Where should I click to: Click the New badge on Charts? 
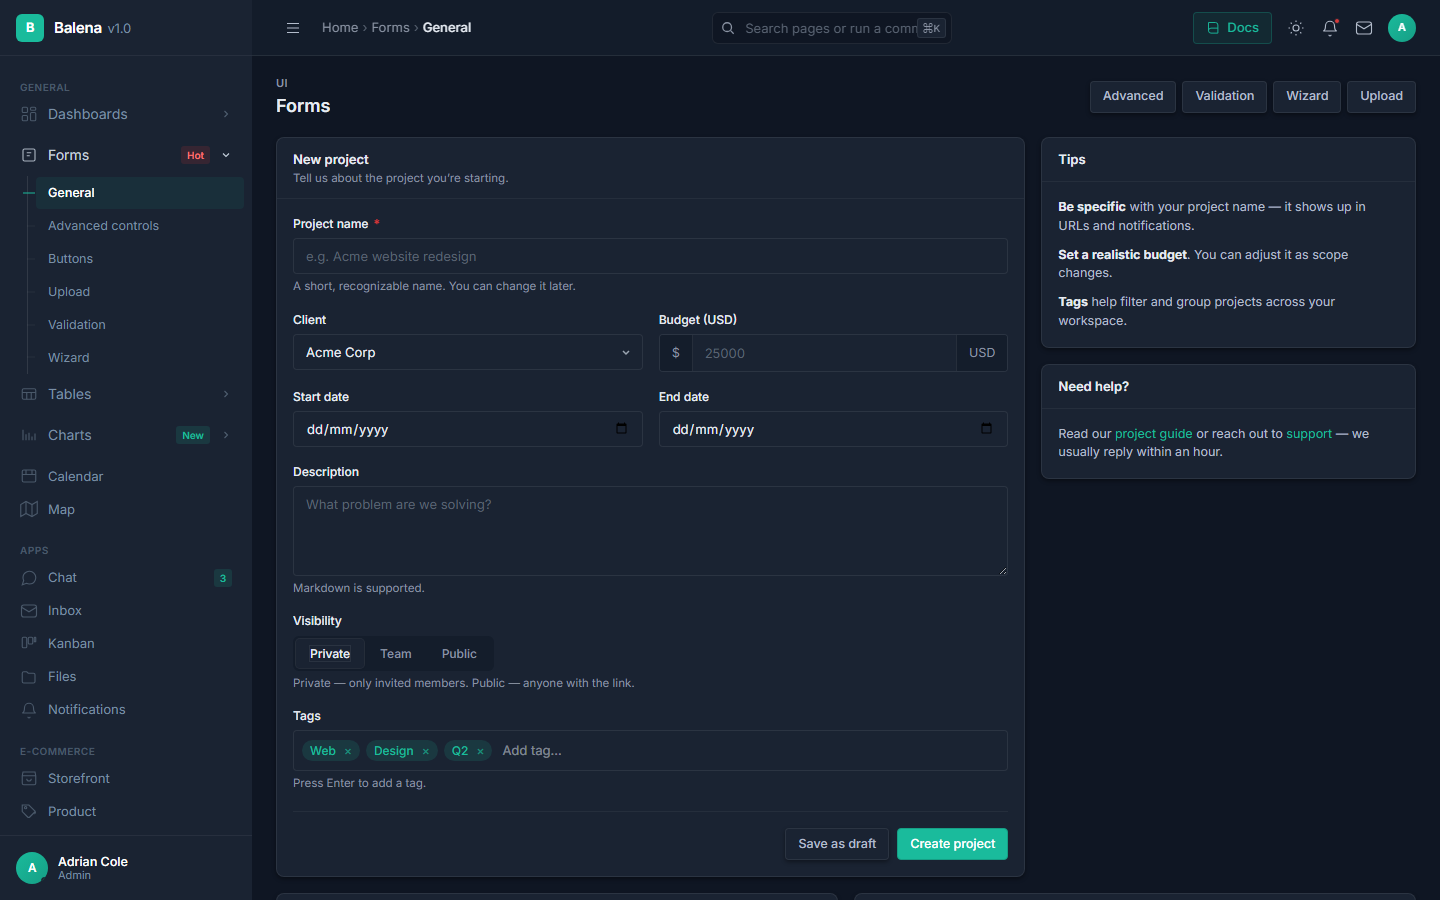click(193, 435)
